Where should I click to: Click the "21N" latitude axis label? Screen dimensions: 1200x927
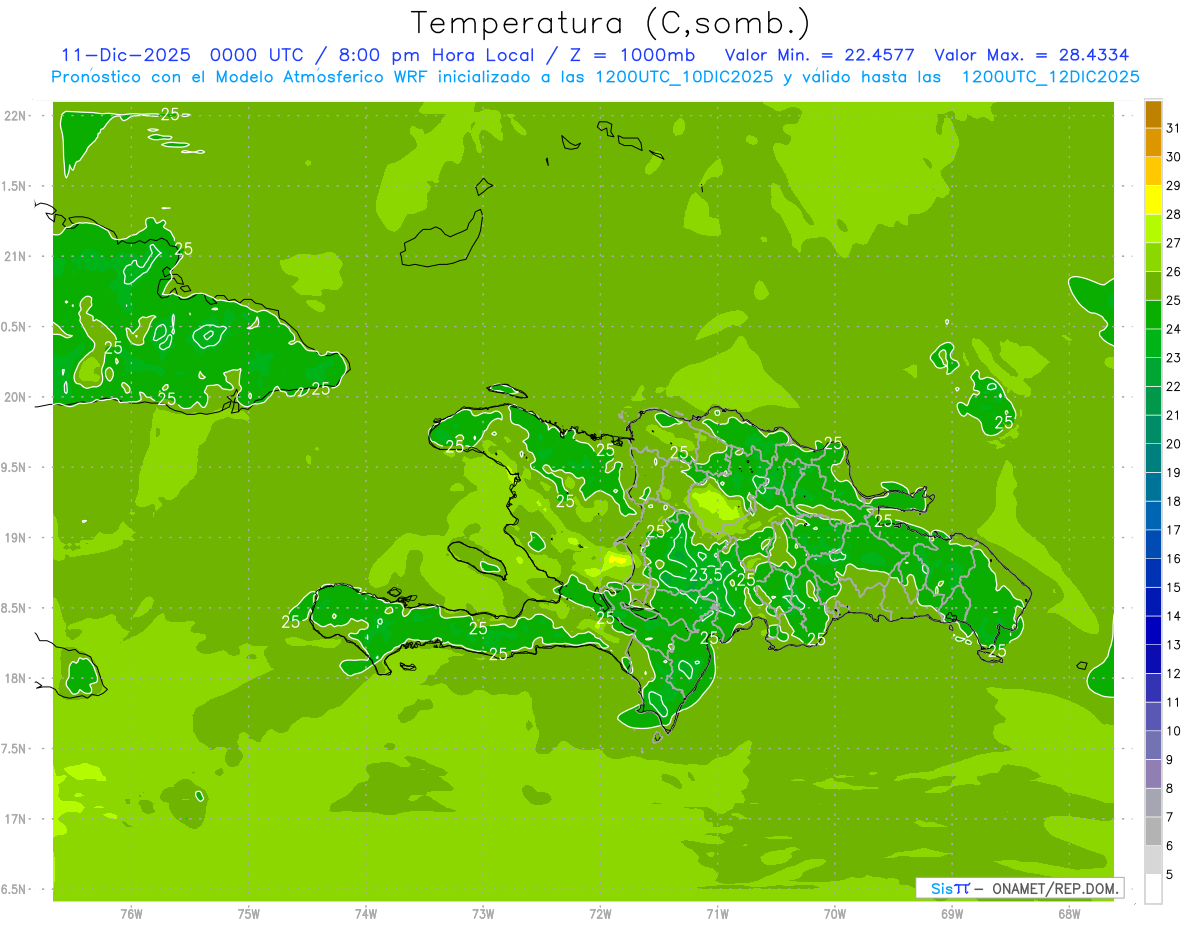point(16,256)
